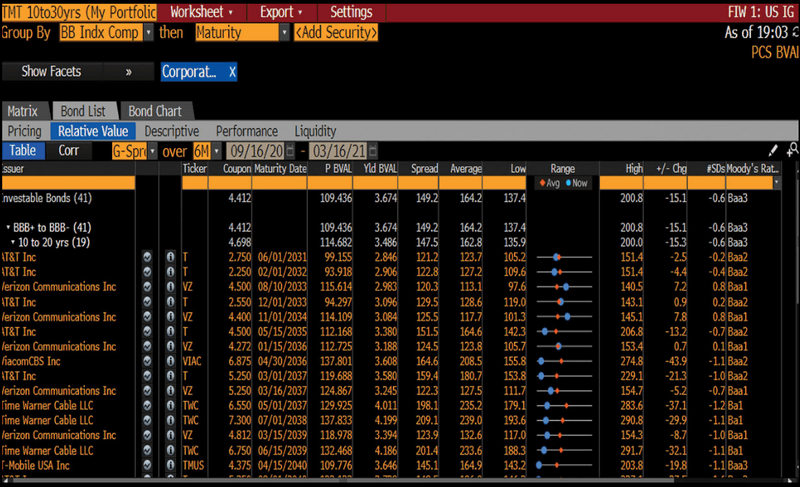Image resolution: width=800 pixels, height=487 pixels.
Task: Click checkmark icon for AT&T 2.250 02/01/2032 bond
Action: pyautogui.click(x=147, y=272)
